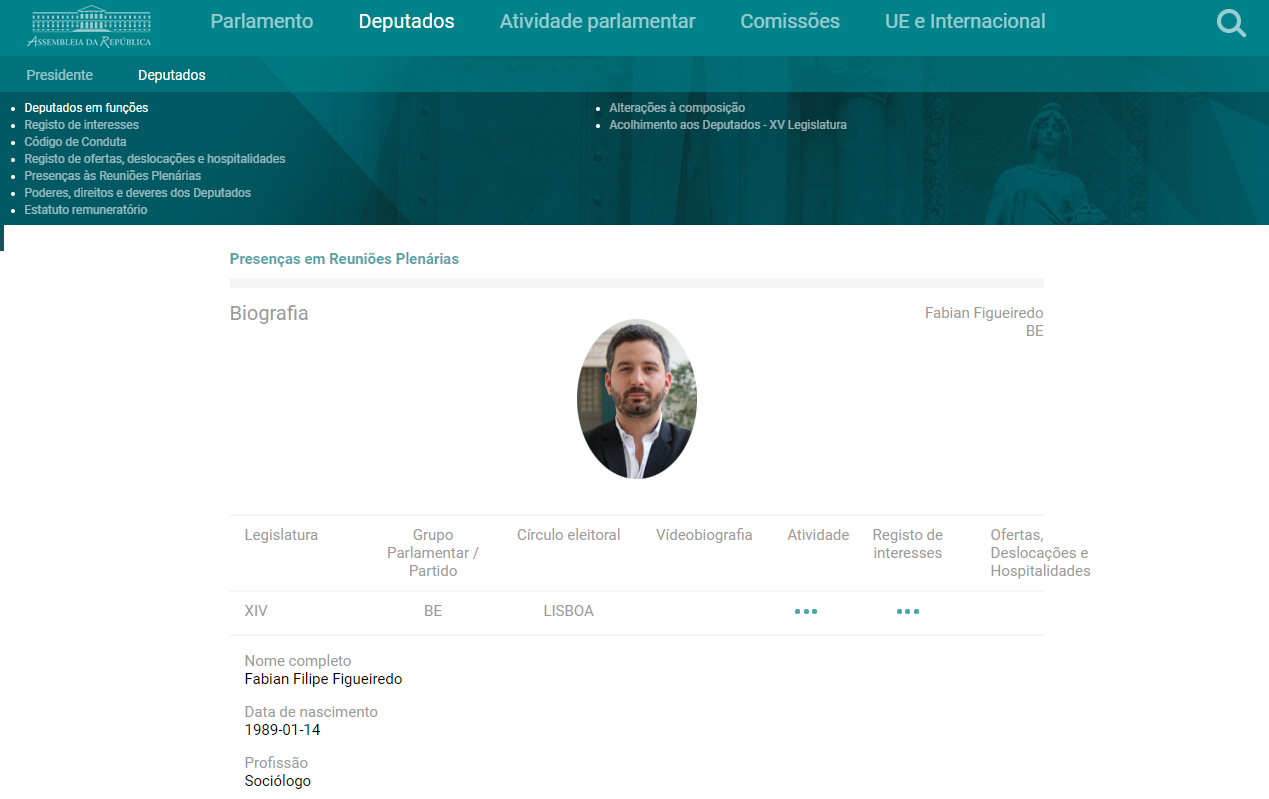
Task: Select the Deputados main menu item
Action: click(406, 21)
